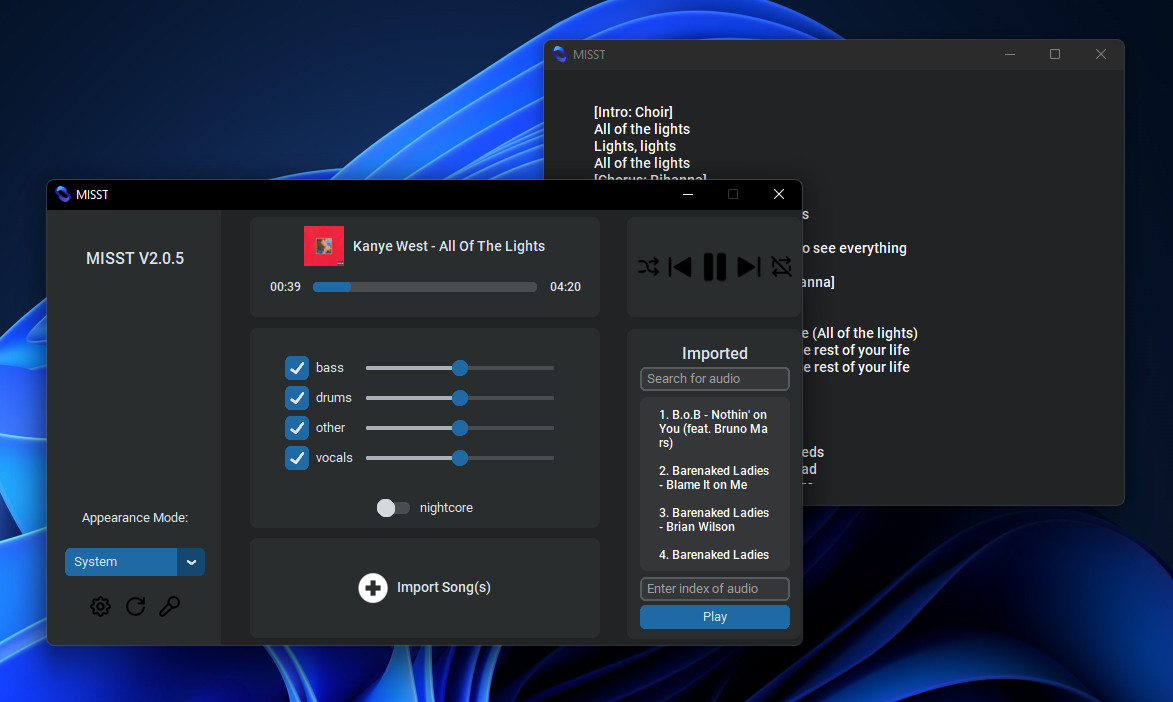Viewport: 1173px width, 702px height.
Task: Click the MISST V2.0.5 heading
Action: coord(135,258)
